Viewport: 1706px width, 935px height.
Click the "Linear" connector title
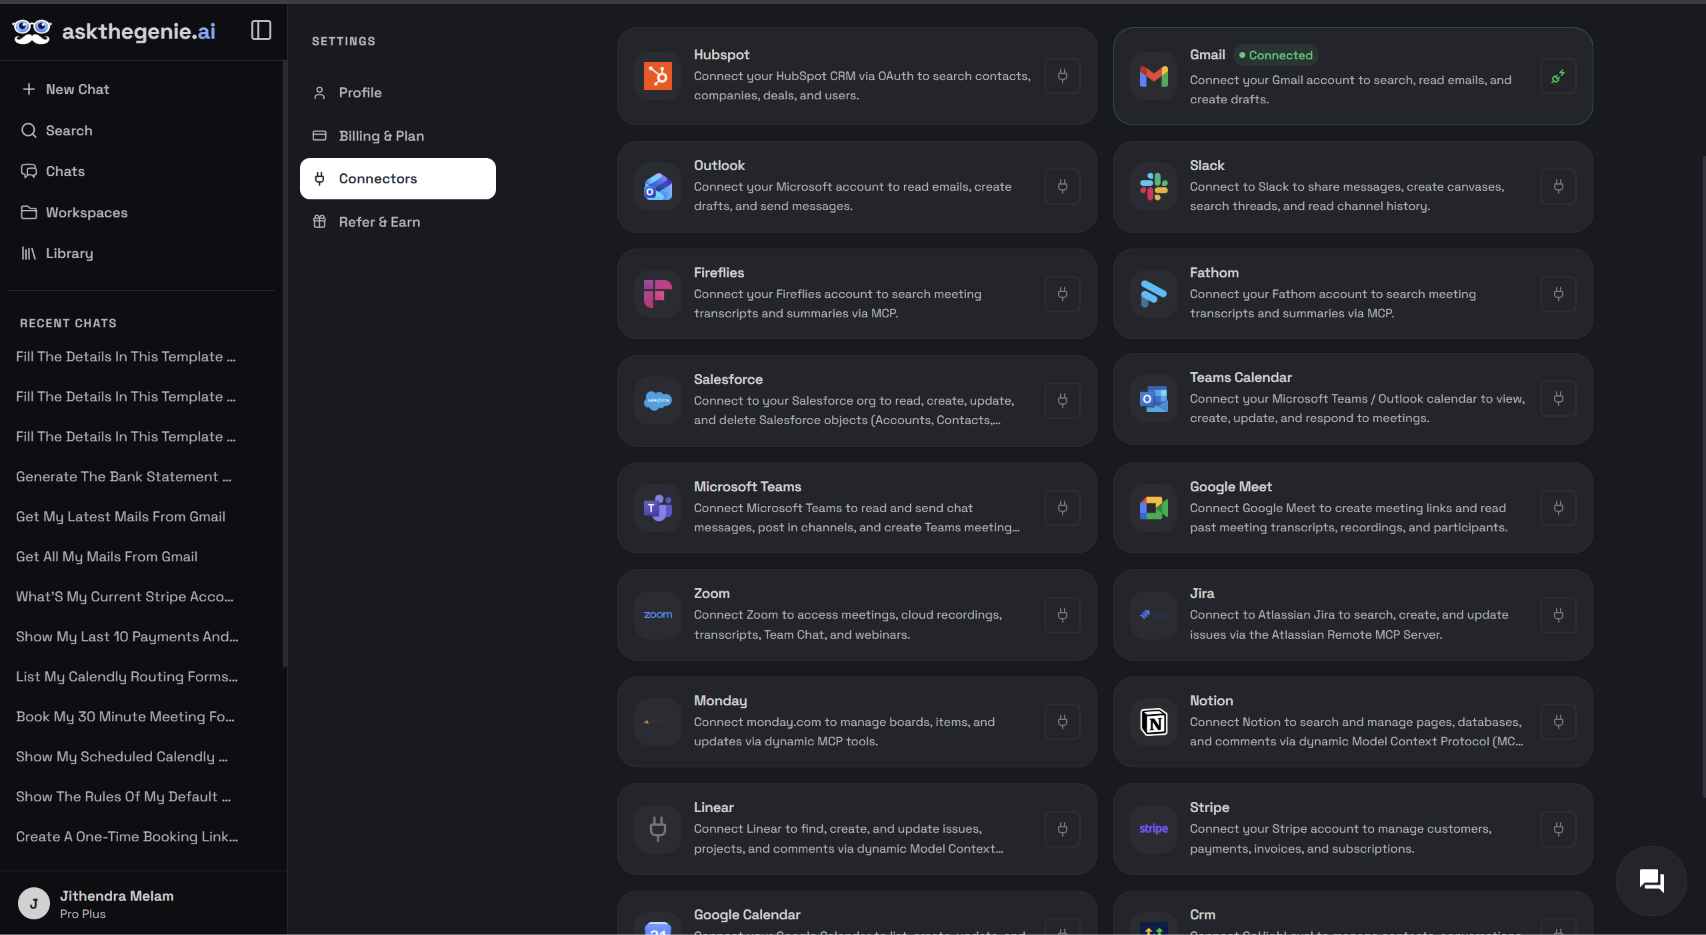point(714,808)
